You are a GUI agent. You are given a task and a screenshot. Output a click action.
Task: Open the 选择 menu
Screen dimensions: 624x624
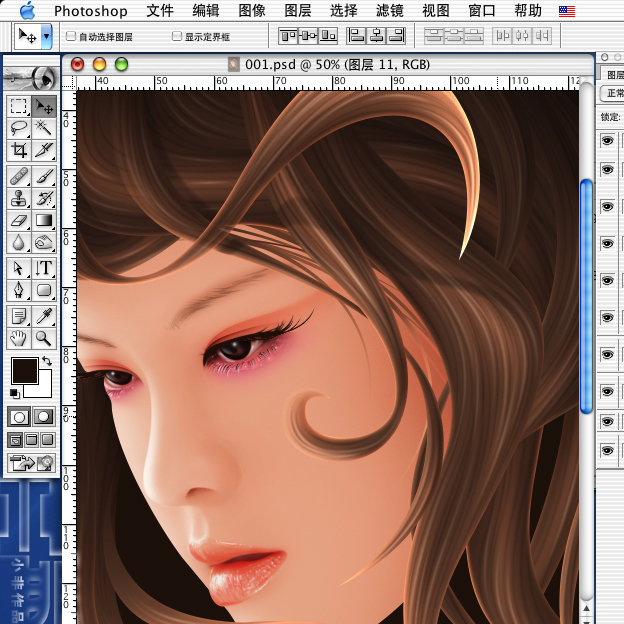344,11
